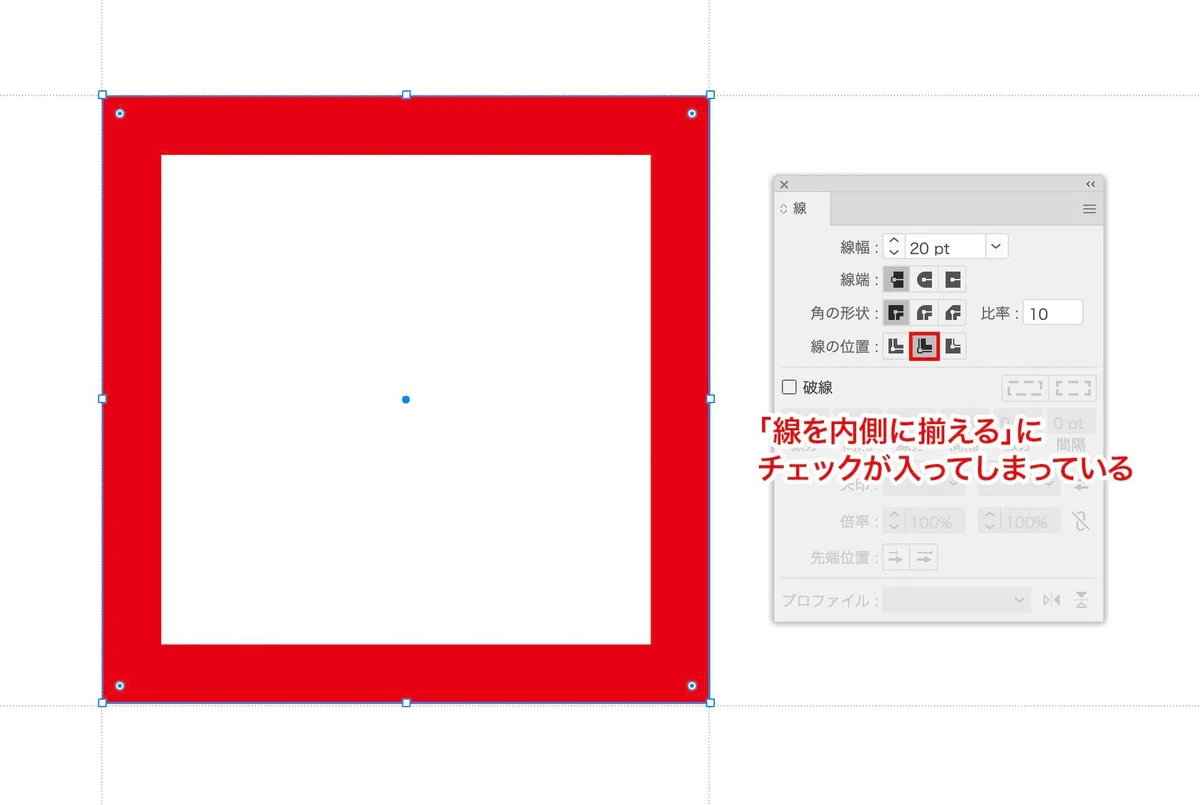Click the top-left live corner widget
The height and width of the screenshot is (805, 1200).
120,114
